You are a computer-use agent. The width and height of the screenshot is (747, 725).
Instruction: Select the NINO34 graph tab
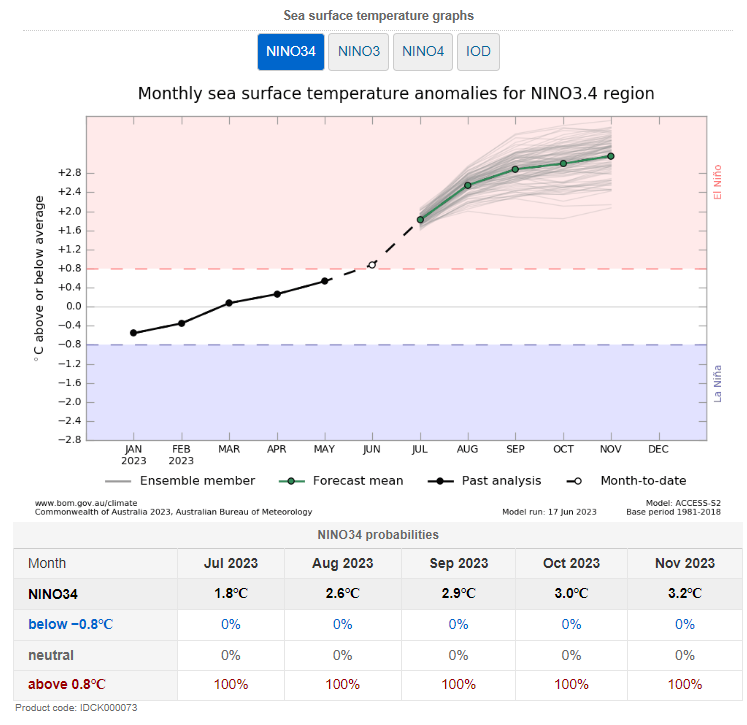[x=291, y=51]
